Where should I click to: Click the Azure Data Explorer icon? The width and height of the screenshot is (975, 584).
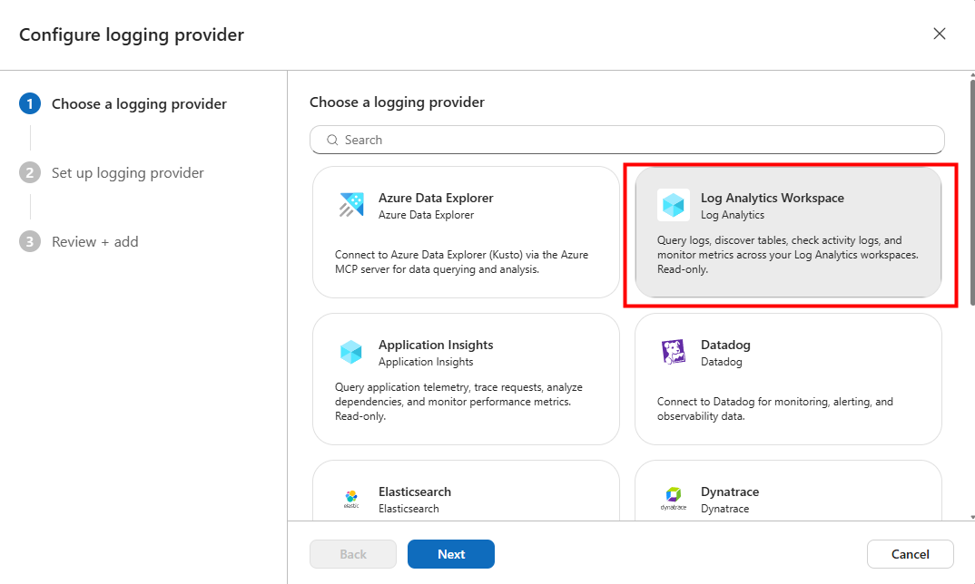click(351, 205)
